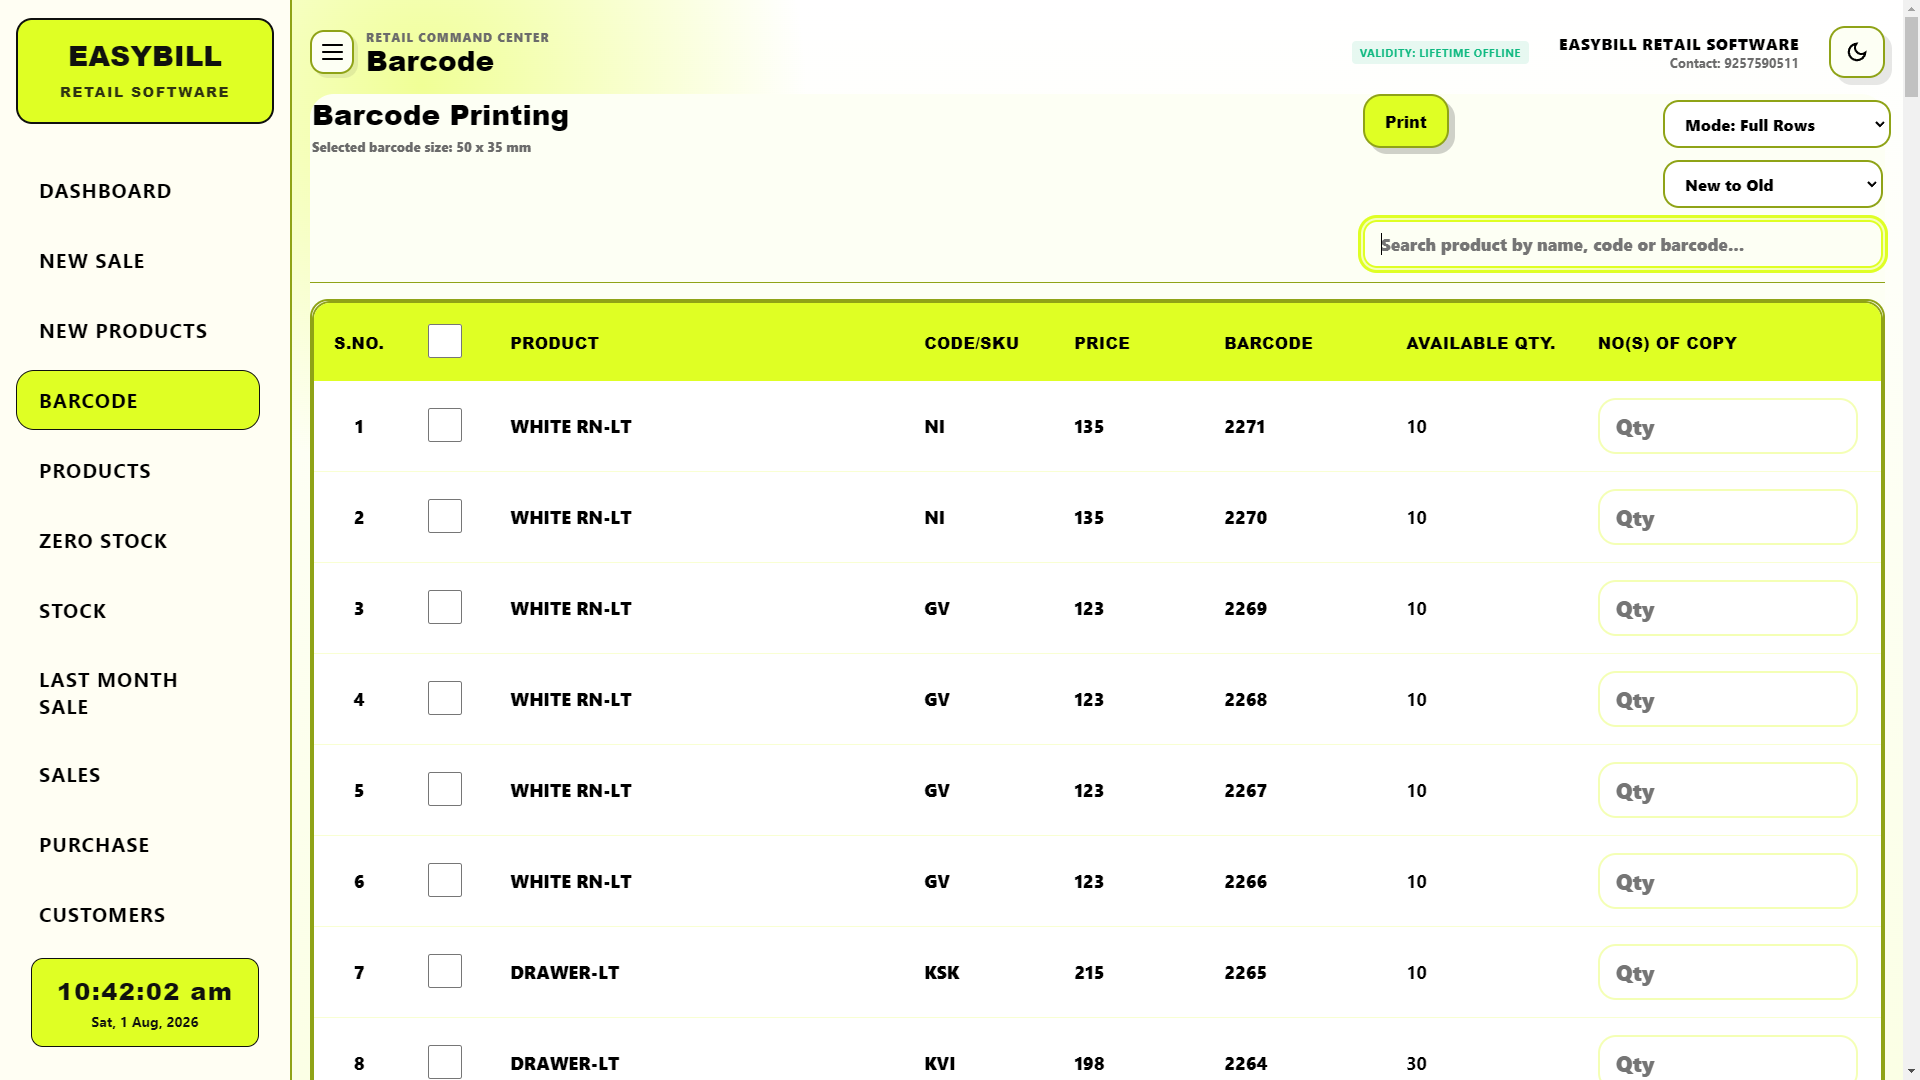The image size is (1920, 1080).
Task: Tick checkbox for barcode 2266 row
Action: tap(445, 880)
